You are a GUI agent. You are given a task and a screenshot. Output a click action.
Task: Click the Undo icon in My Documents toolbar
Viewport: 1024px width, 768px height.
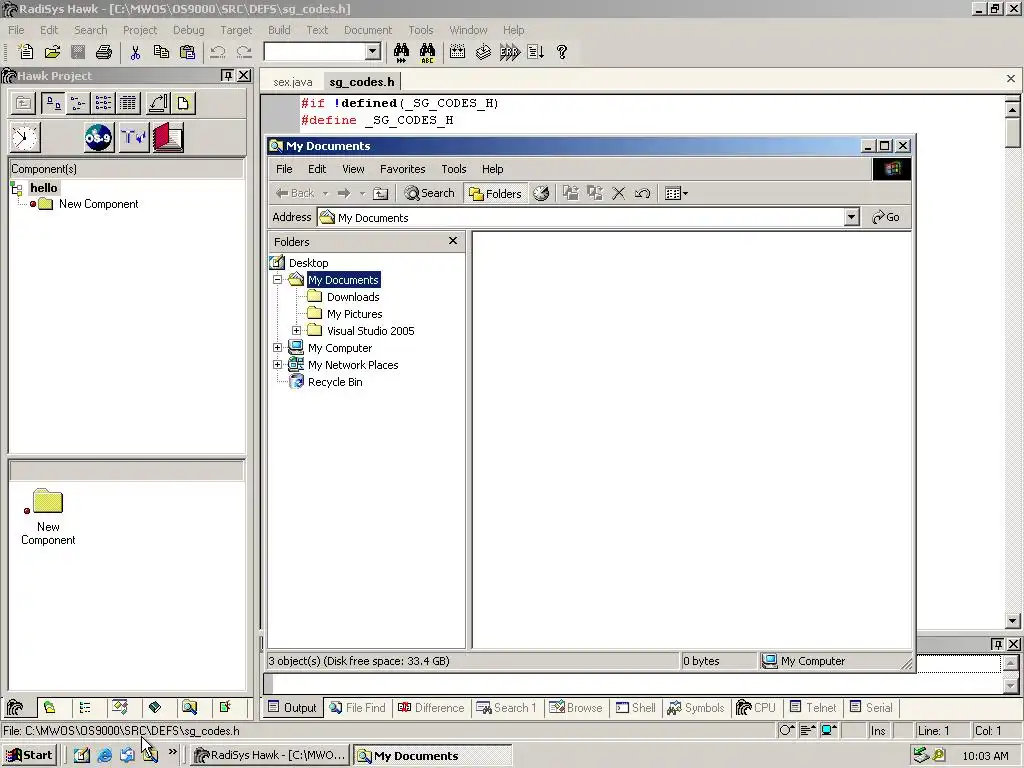point(642,193)
